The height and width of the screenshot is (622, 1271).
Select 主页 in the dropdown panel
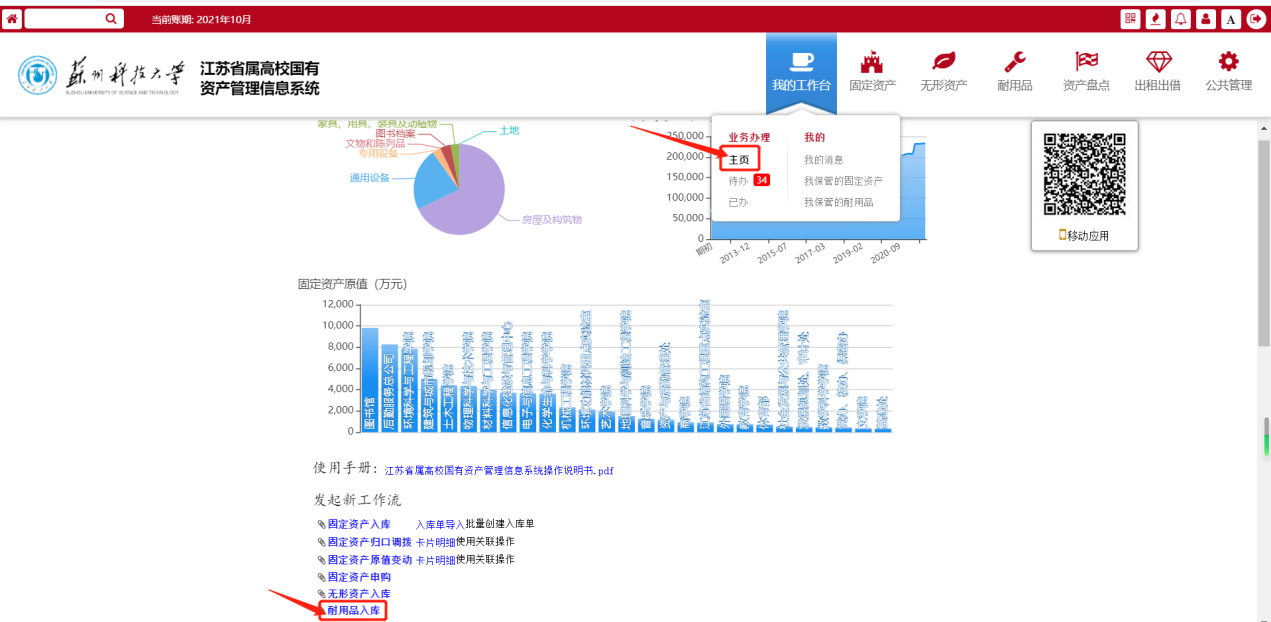[x=739, y=160]
